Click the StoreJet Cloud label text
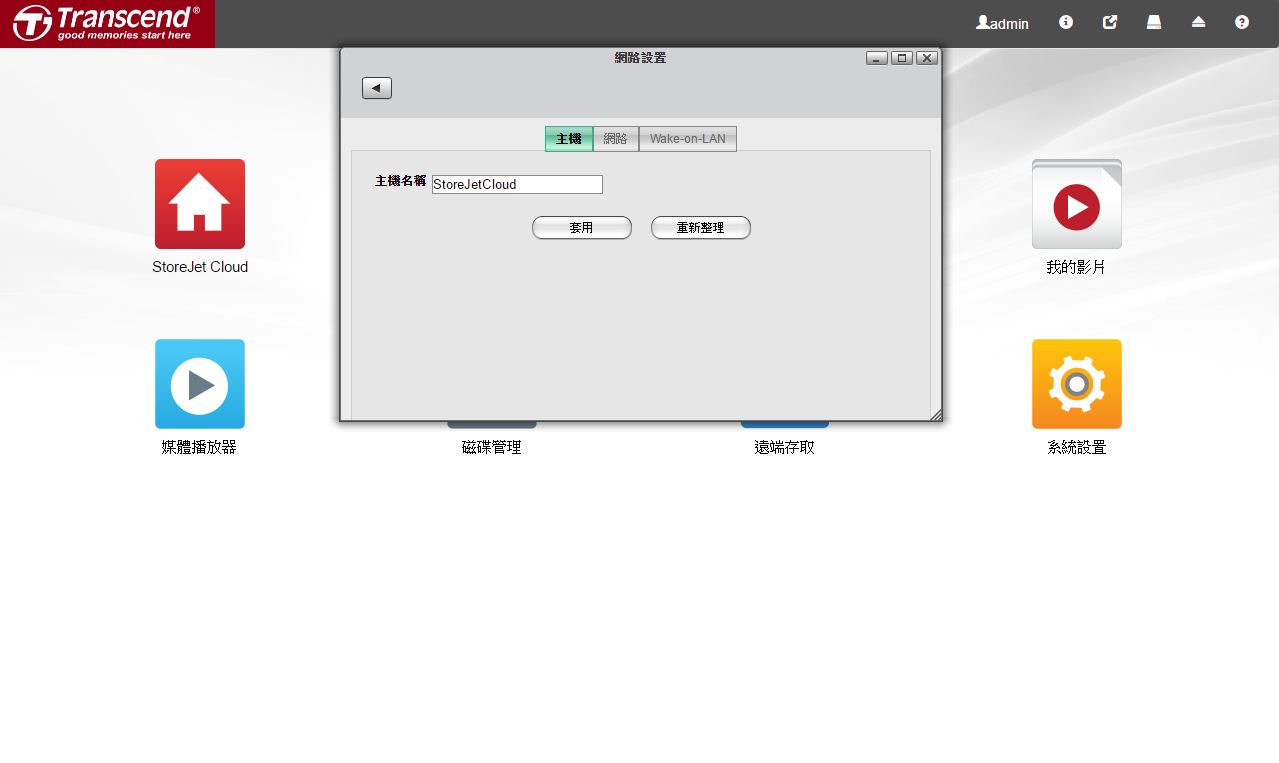This screenshot has width=1279, height=763. click(x=200, y=267)
